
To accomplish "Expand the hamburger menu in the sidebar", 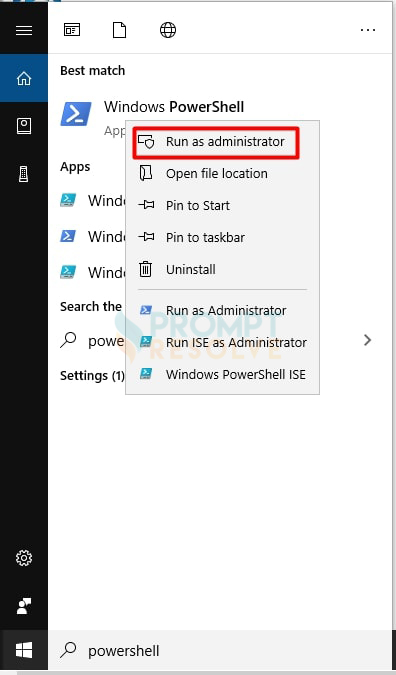I will [24, 30].
